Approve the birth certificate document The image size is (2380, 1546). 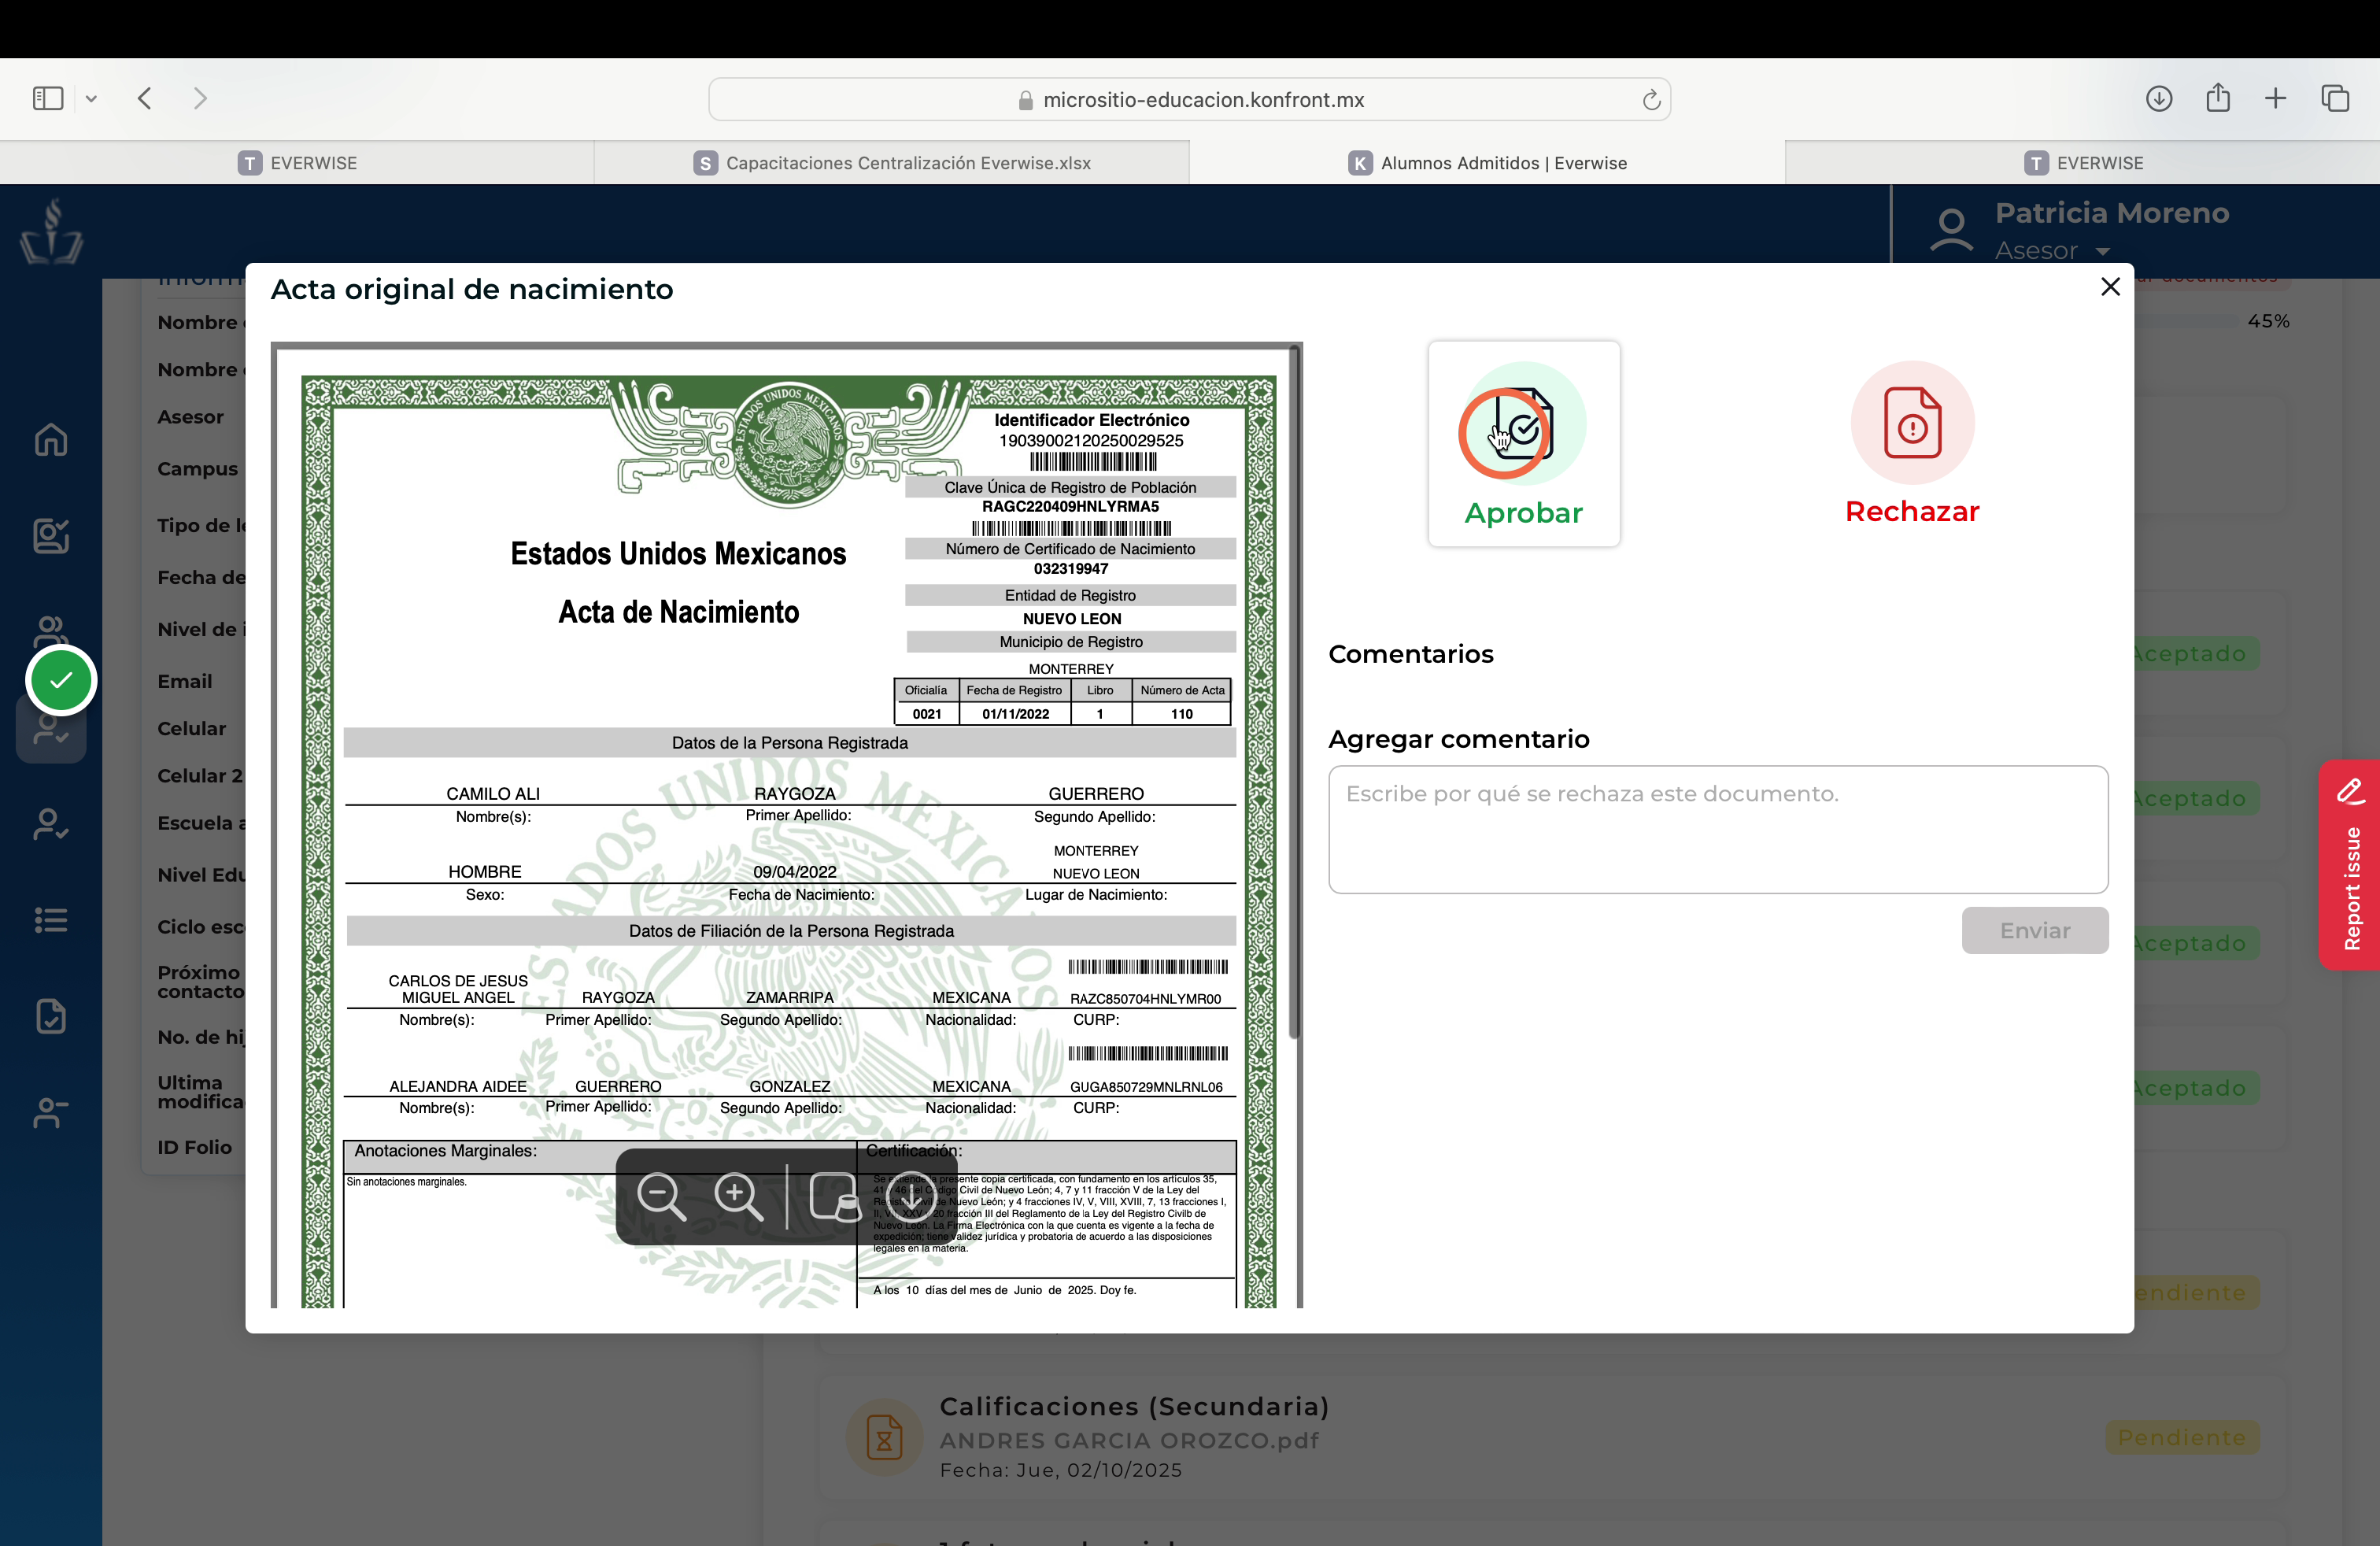[1523, 444]
